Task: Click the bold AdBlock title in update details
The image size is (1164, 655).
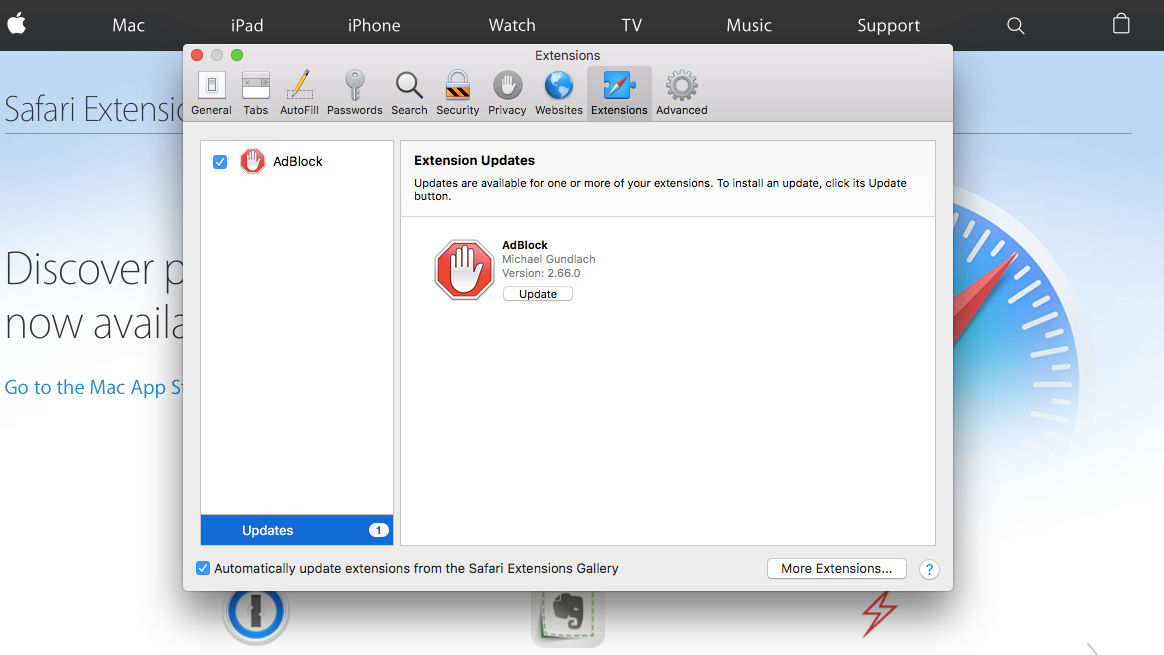Action: coord(525,245)
